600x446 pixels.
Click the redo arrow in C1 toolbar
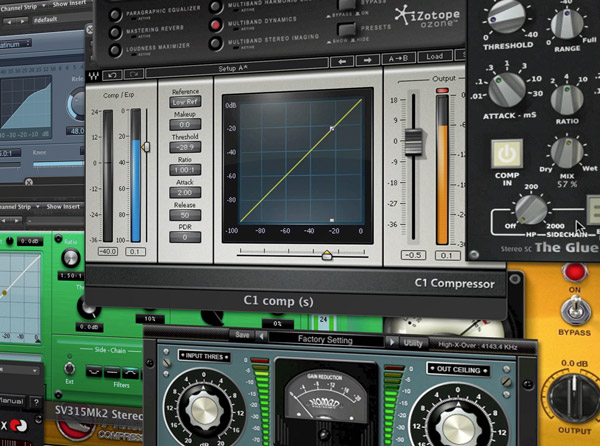click(x=134, y=74)
